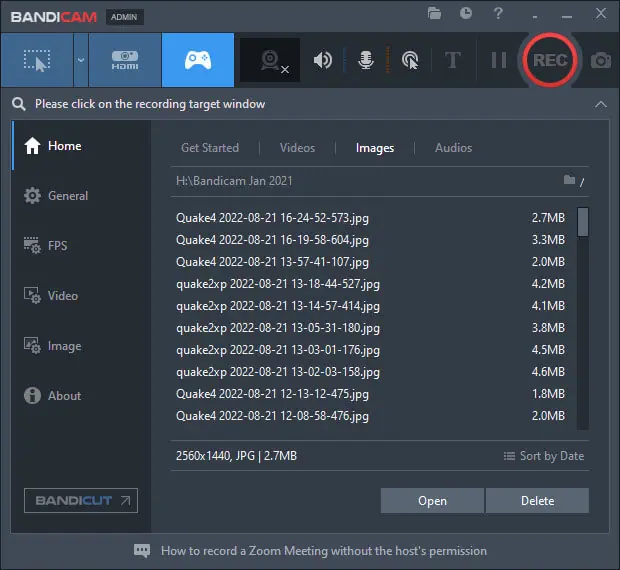The image size is (620, 570).
Task: Toggle the mouse click effect icon
Action: [410, 60]
